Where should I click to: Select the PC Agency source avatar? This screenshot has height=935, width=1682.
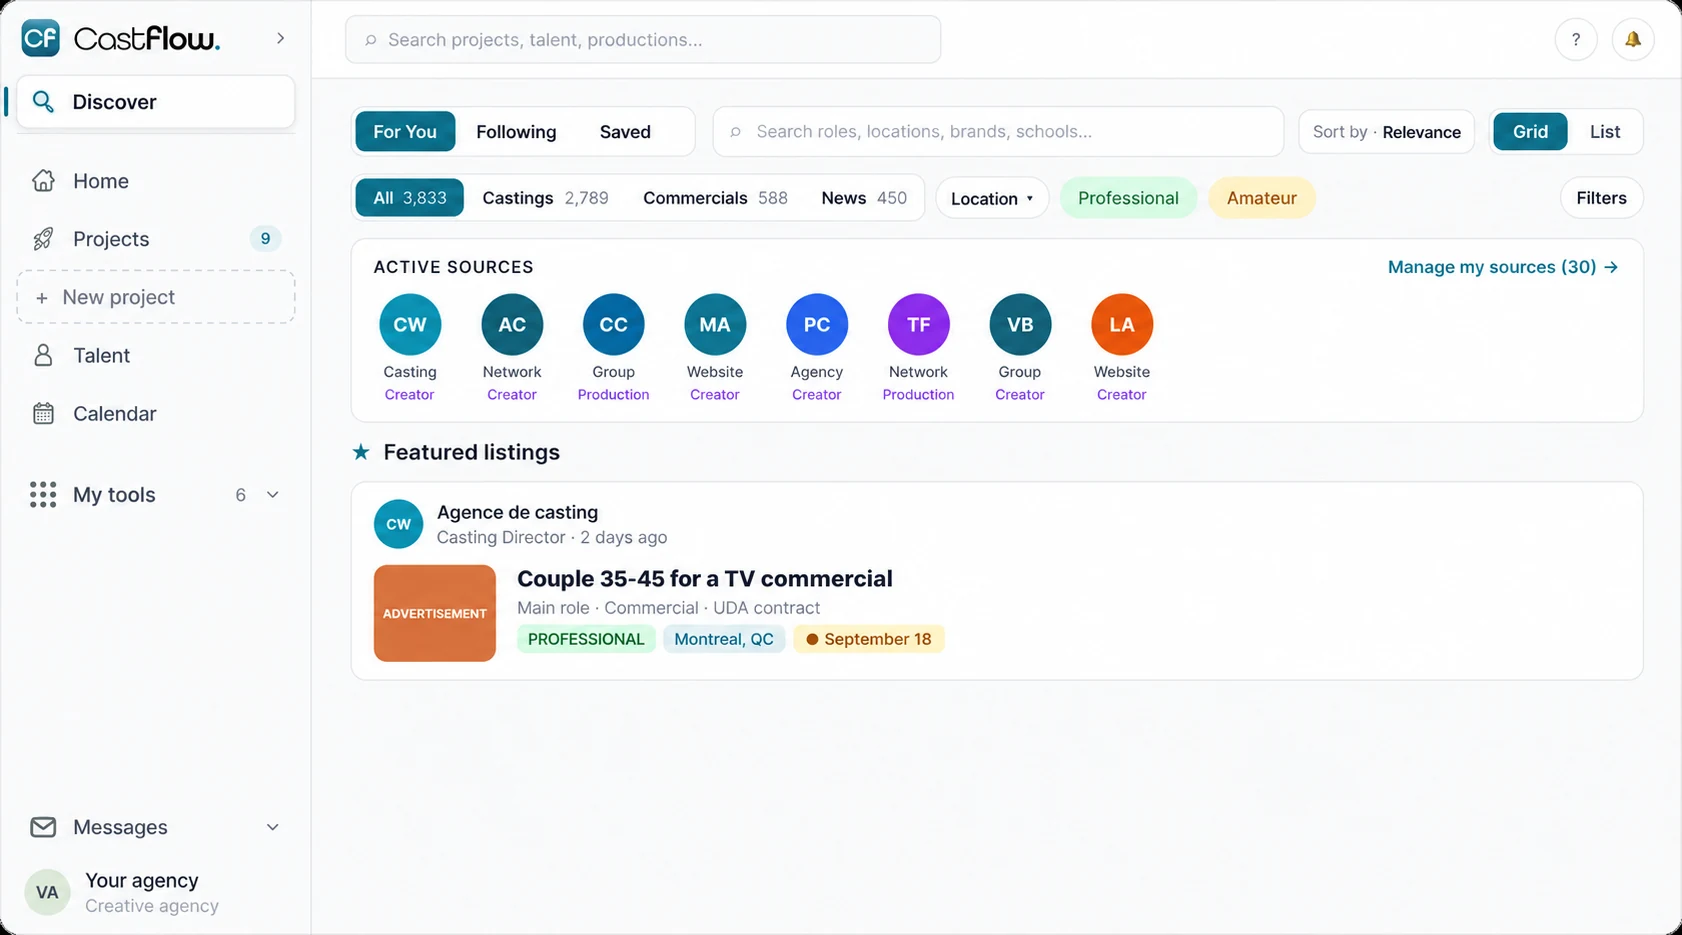pyautogui.click(x=817, y=325)
